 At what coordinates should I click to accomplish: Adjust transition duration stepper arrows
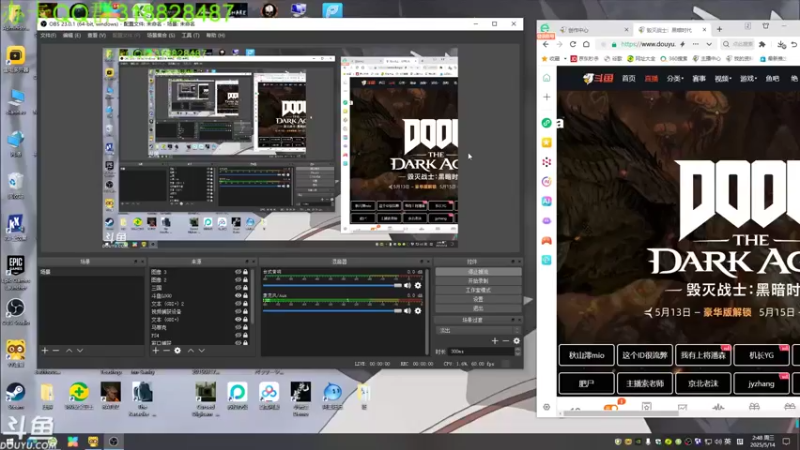pos(518,352)
